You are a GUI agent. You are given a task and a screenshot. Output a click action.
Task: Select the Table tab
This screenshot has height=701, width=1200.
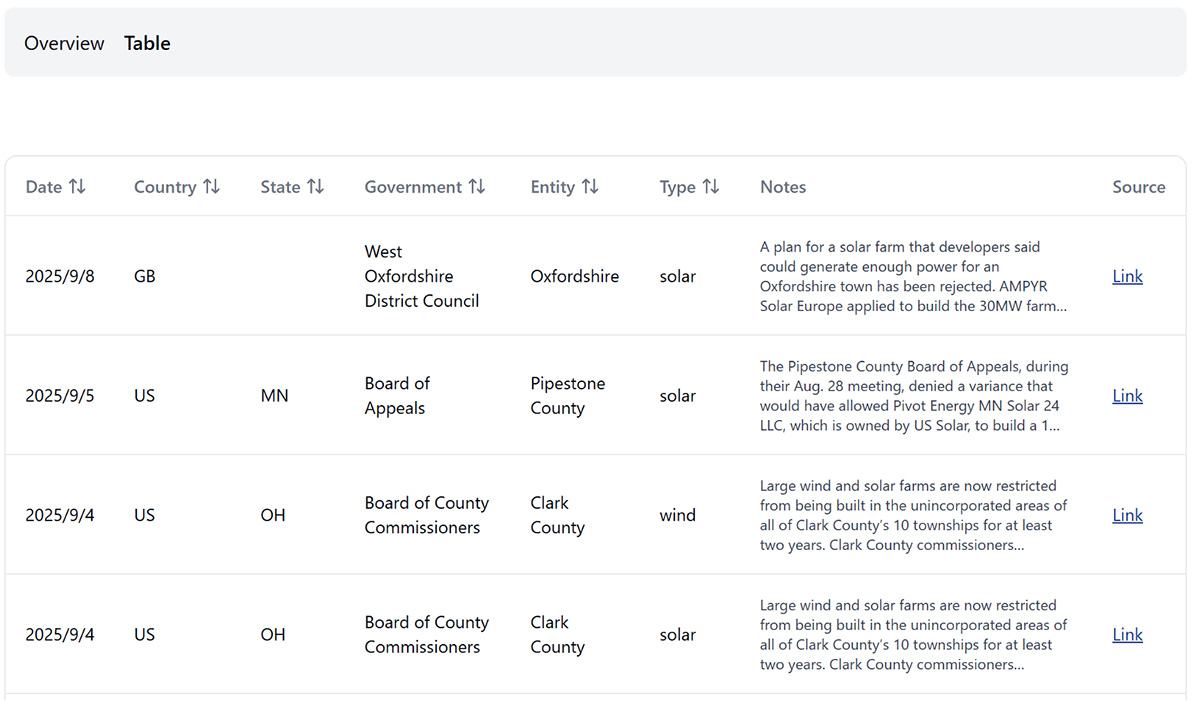pyautogui.click(x=147, y=43)
